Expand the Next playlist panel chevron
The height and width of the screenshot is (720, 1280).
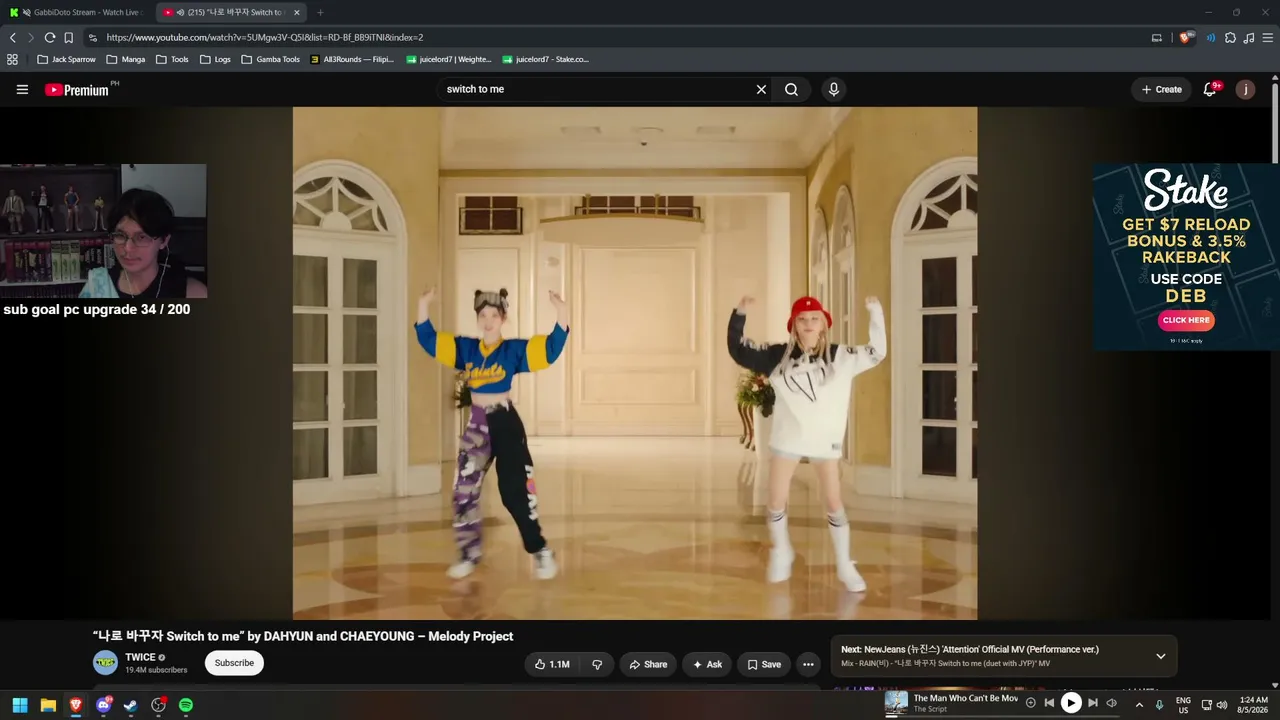[1160, 656]
